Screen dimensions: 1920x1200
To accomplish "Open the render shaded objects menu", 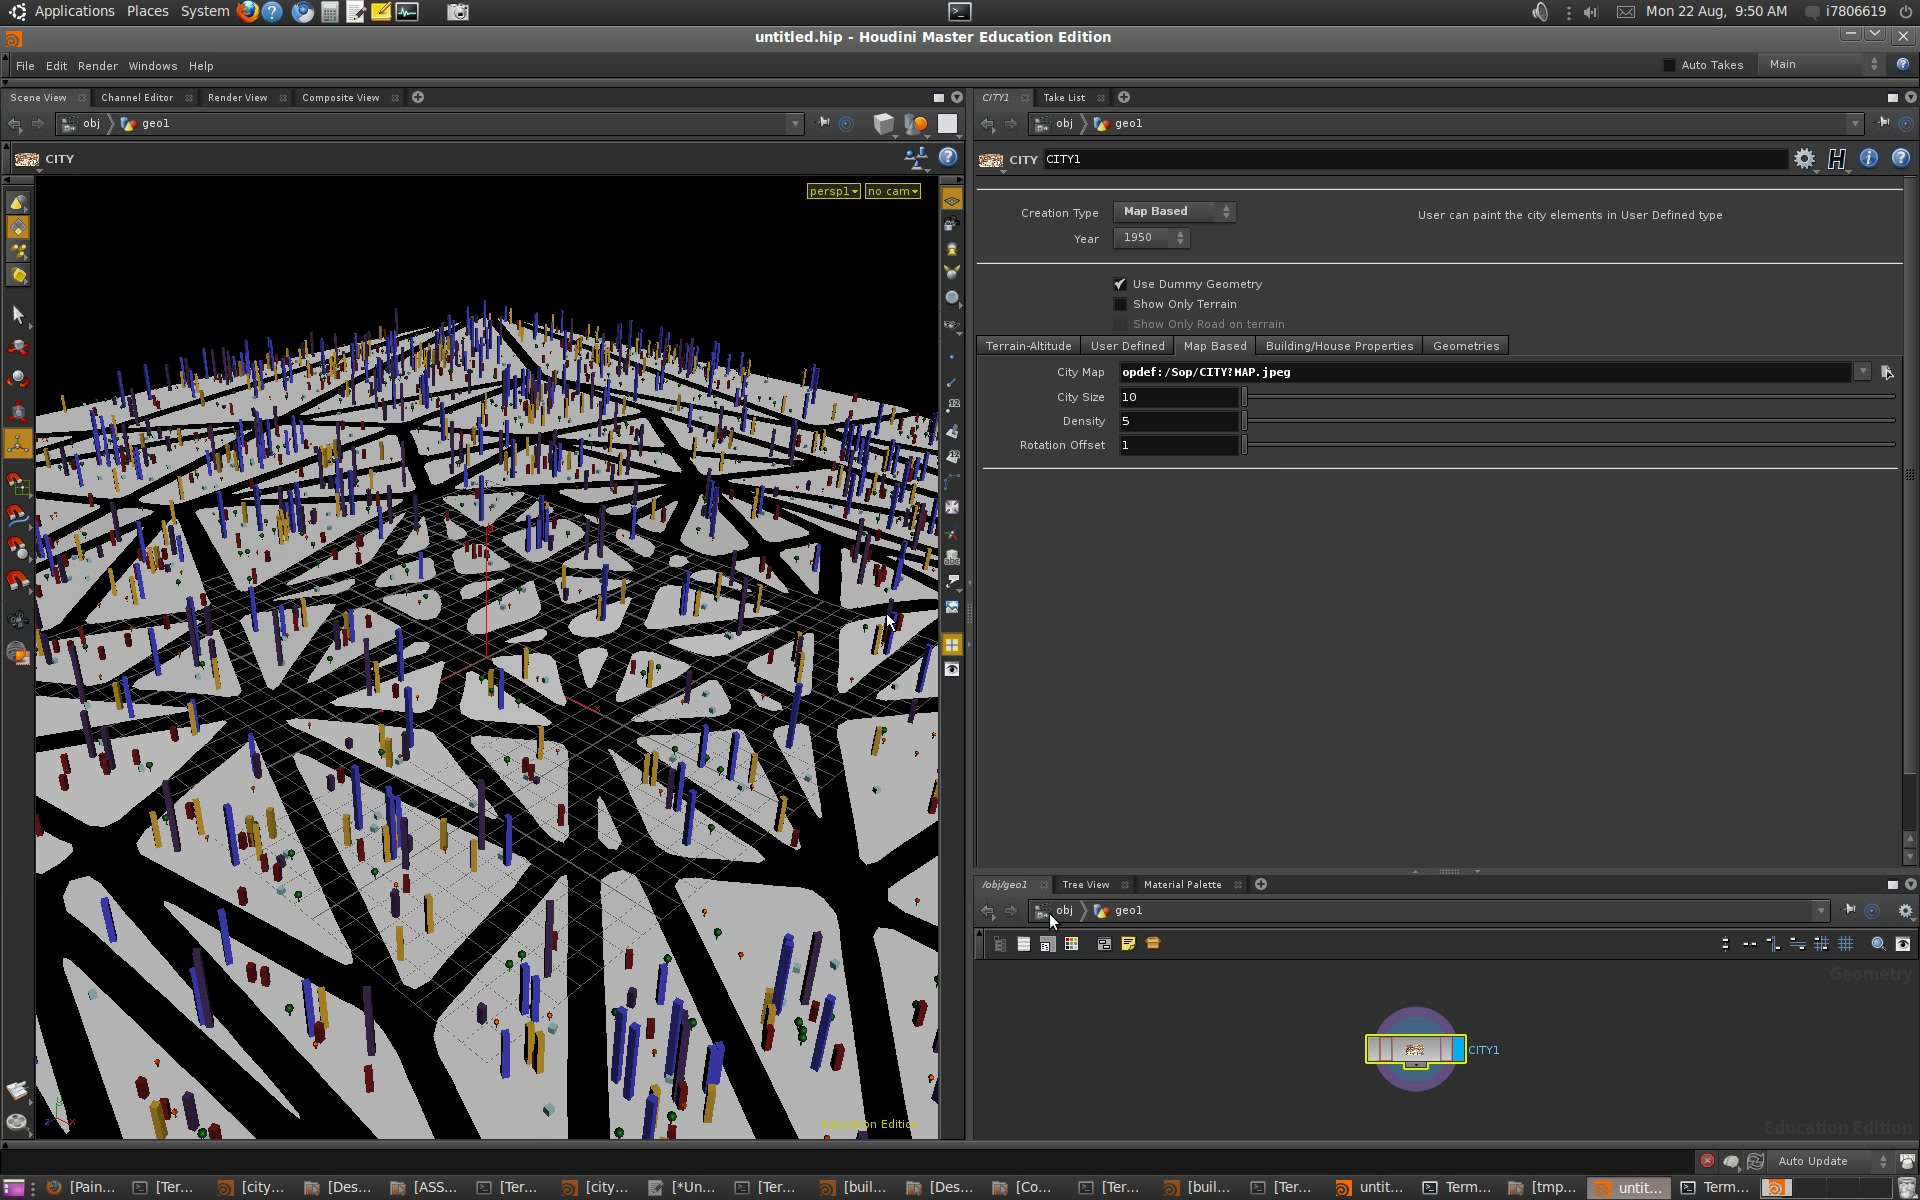I will tap(916, 124).
